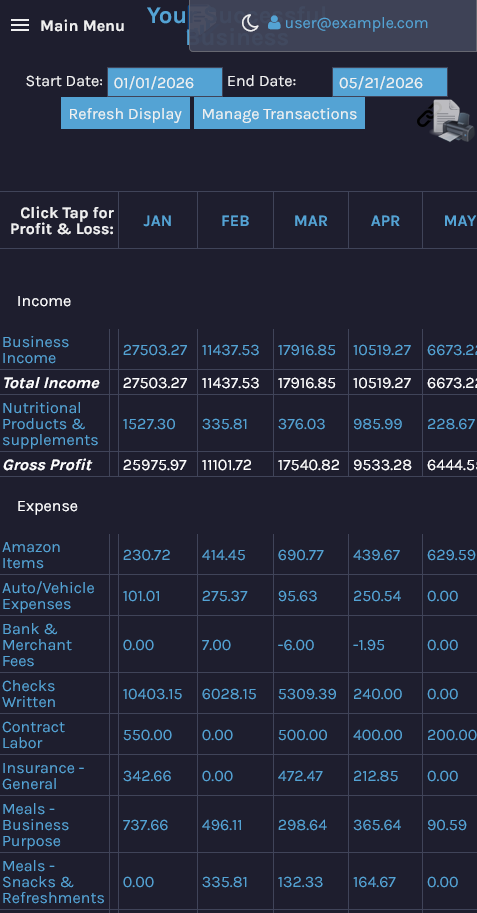This screenshot has height=913, width=477.
Task: Open user@example.com account link
Action: pyautogui.click(x=356, y=23)
